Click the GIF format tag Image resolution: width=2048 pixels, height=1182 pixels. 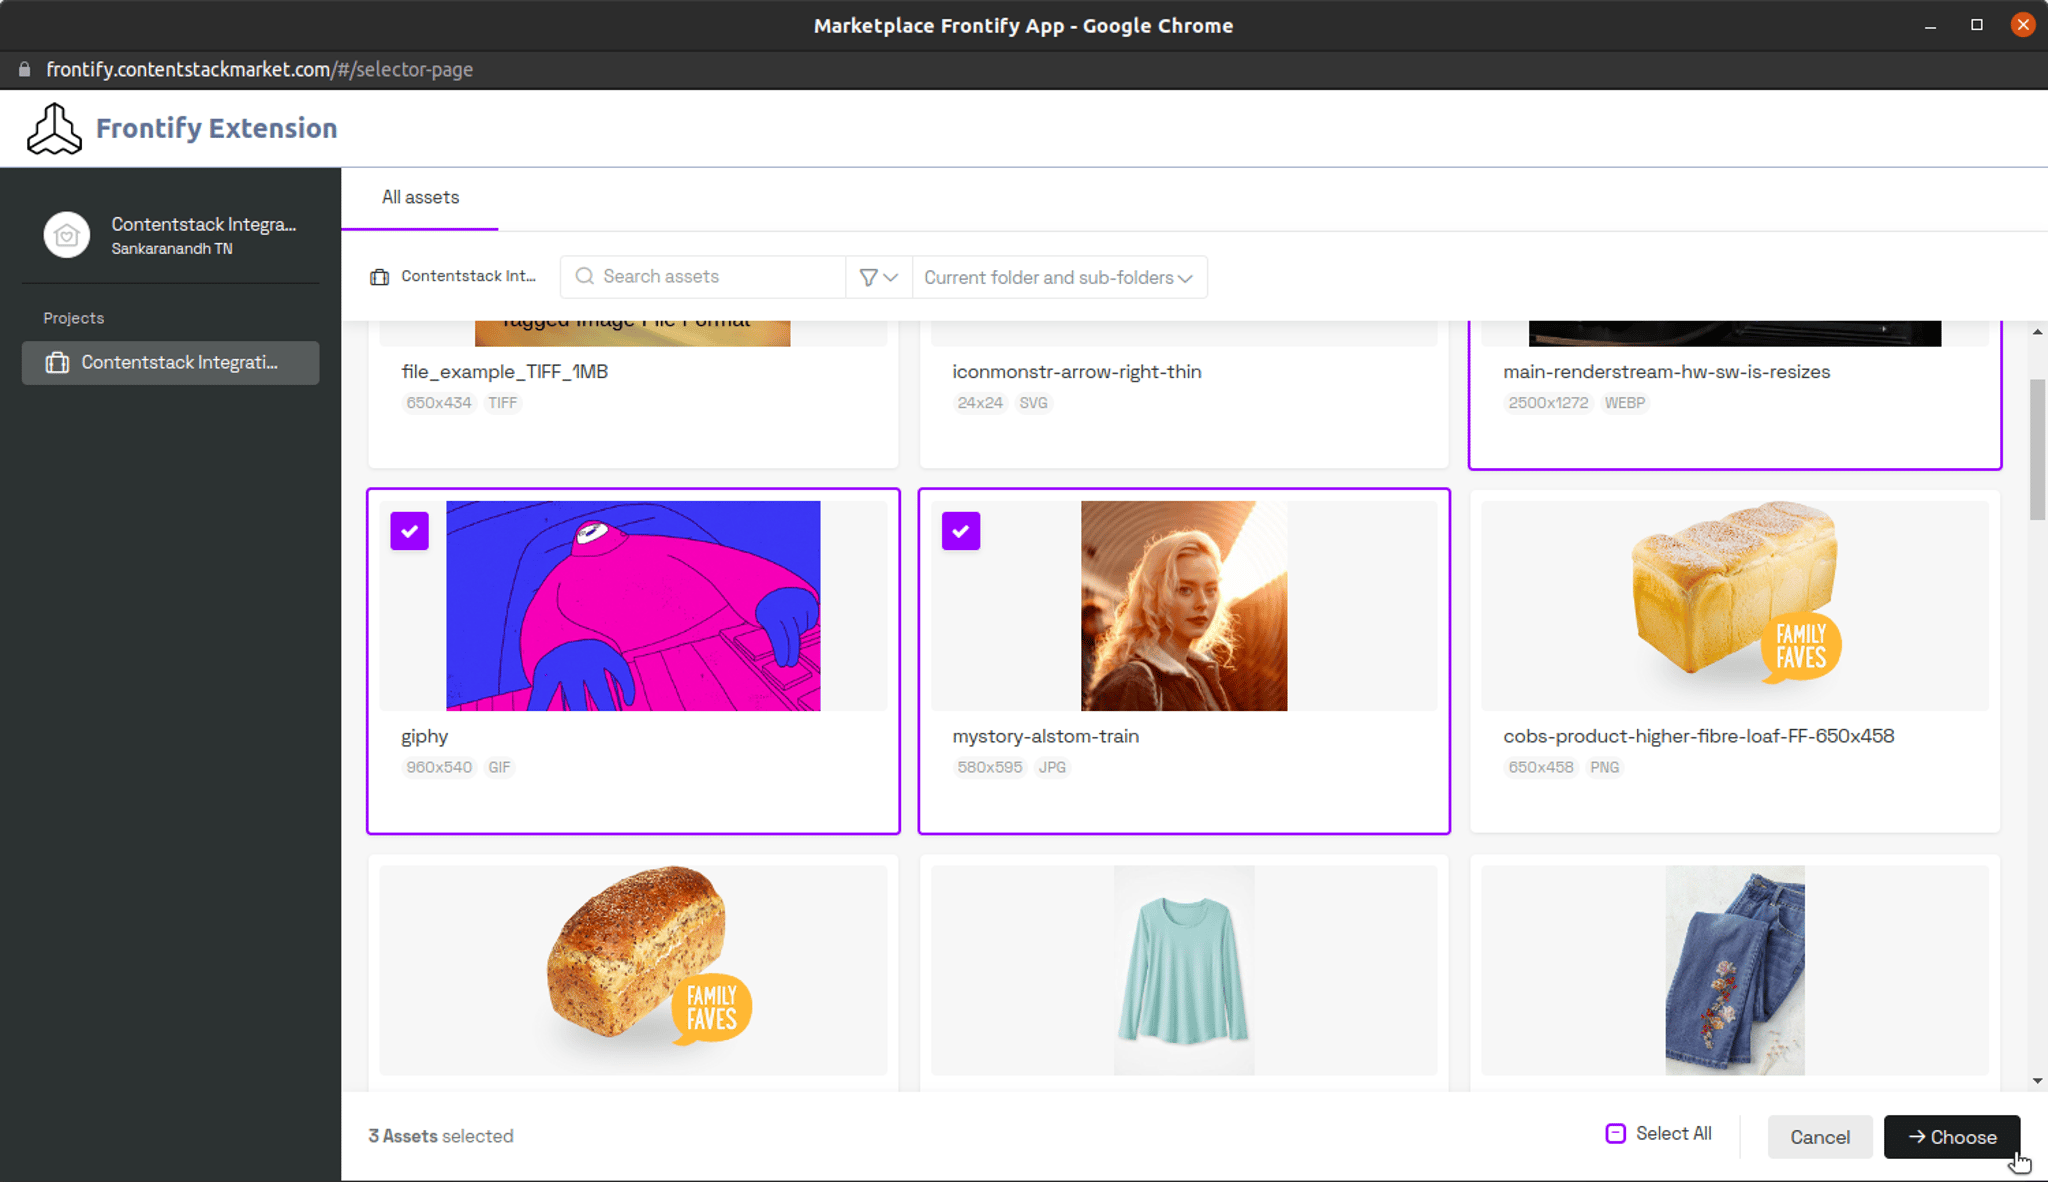tap(499, 768)
